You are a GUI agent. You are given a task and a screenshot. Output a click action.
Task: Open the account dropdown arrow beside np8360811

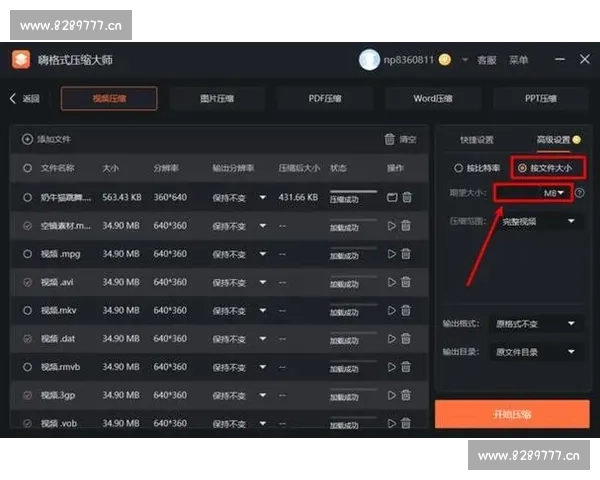click(x=465, y=60)
